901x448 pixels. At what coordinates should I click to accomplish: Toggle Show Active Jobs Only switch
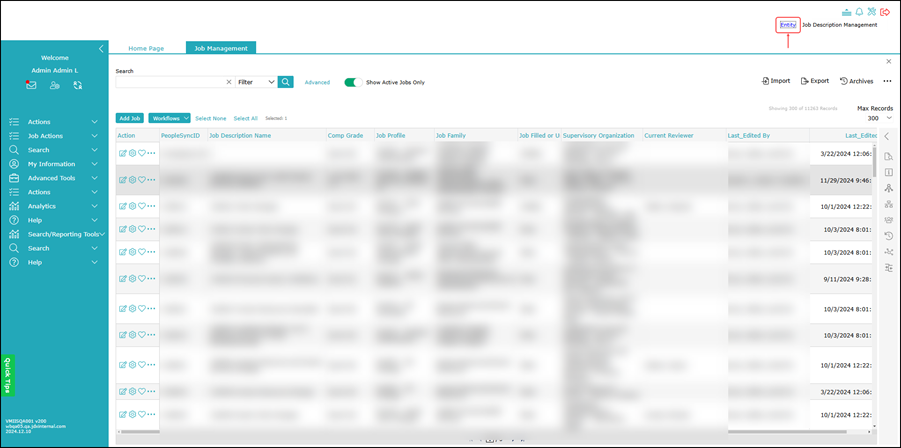click(353, 82)
